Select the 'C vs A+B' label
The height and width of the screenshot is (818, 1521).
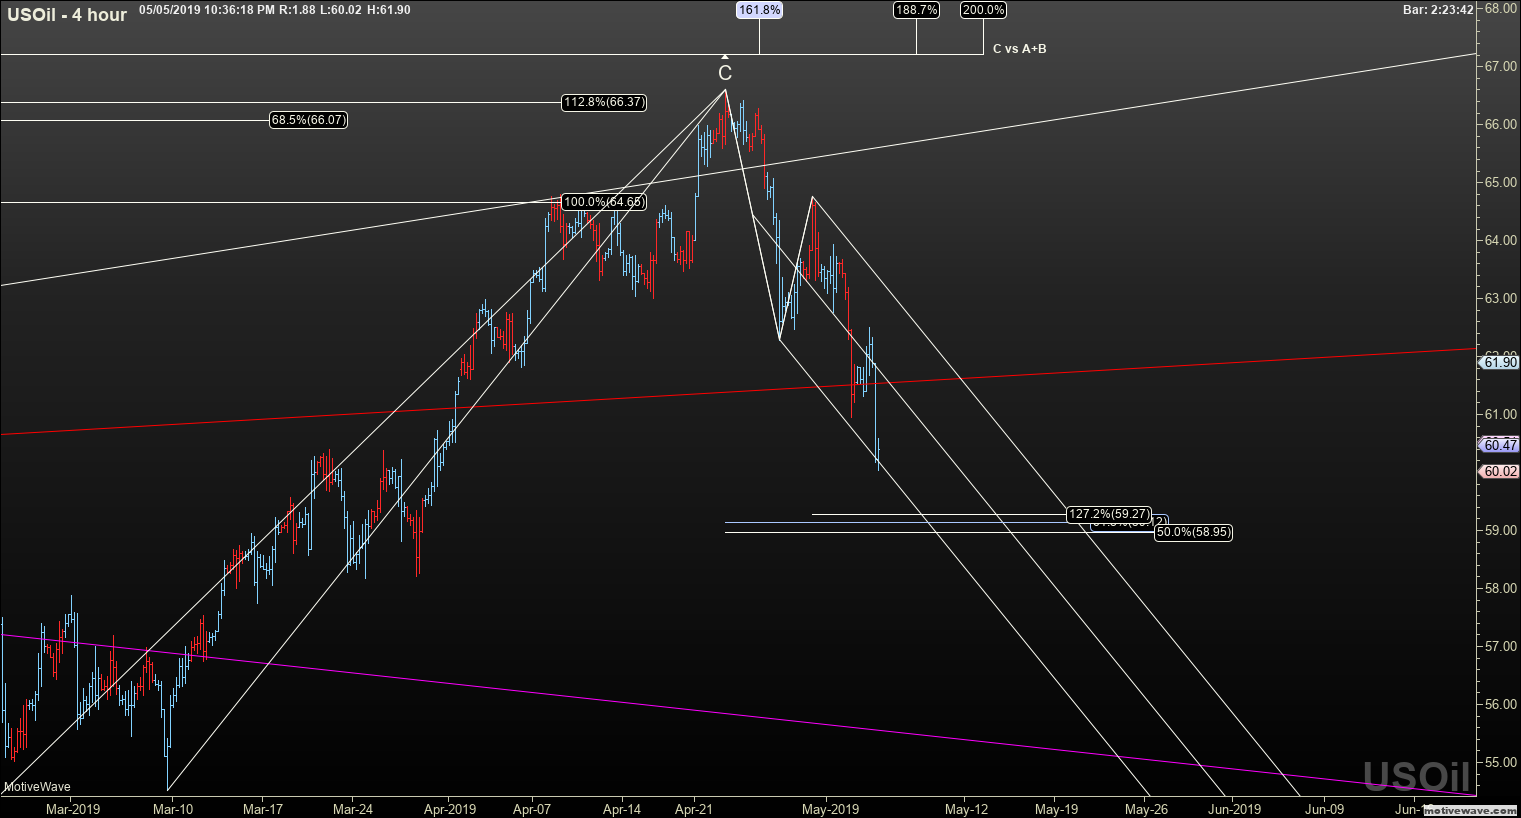coord(1020,48)
